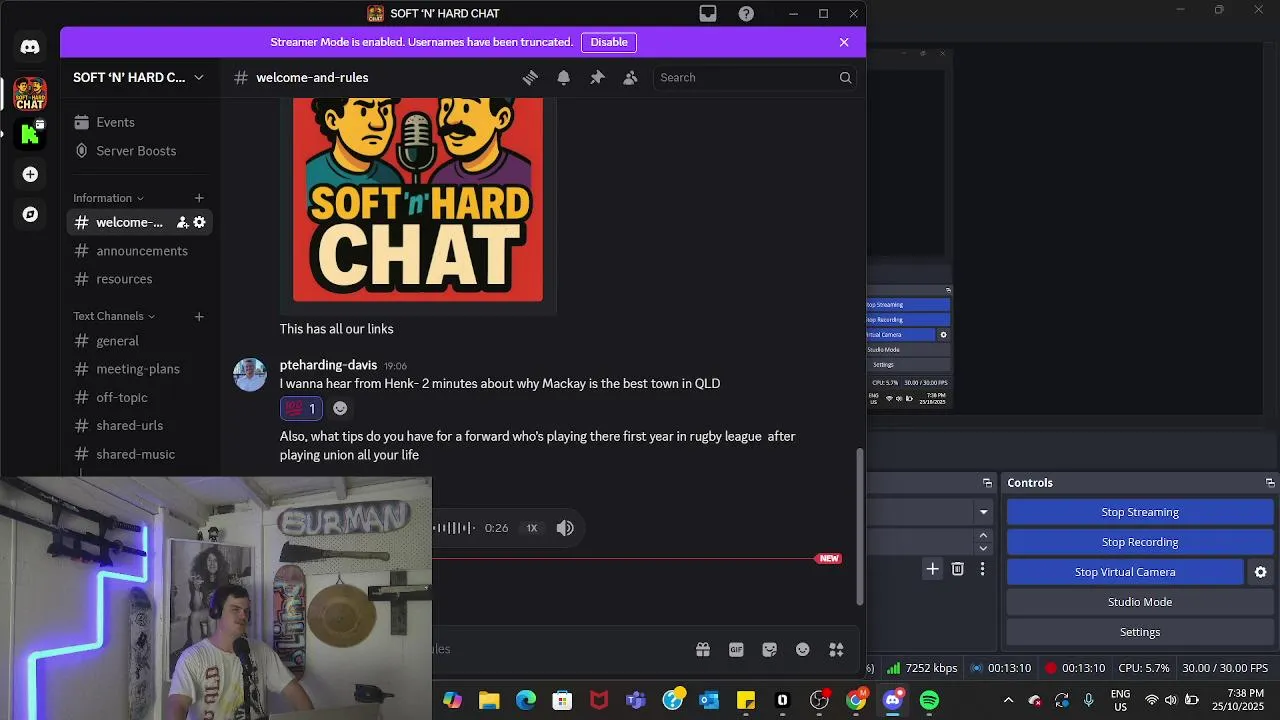Click Stop Virtual Camera in OBS
The width and height of the screenshot is (1280, 720).
click(1125, 572)
